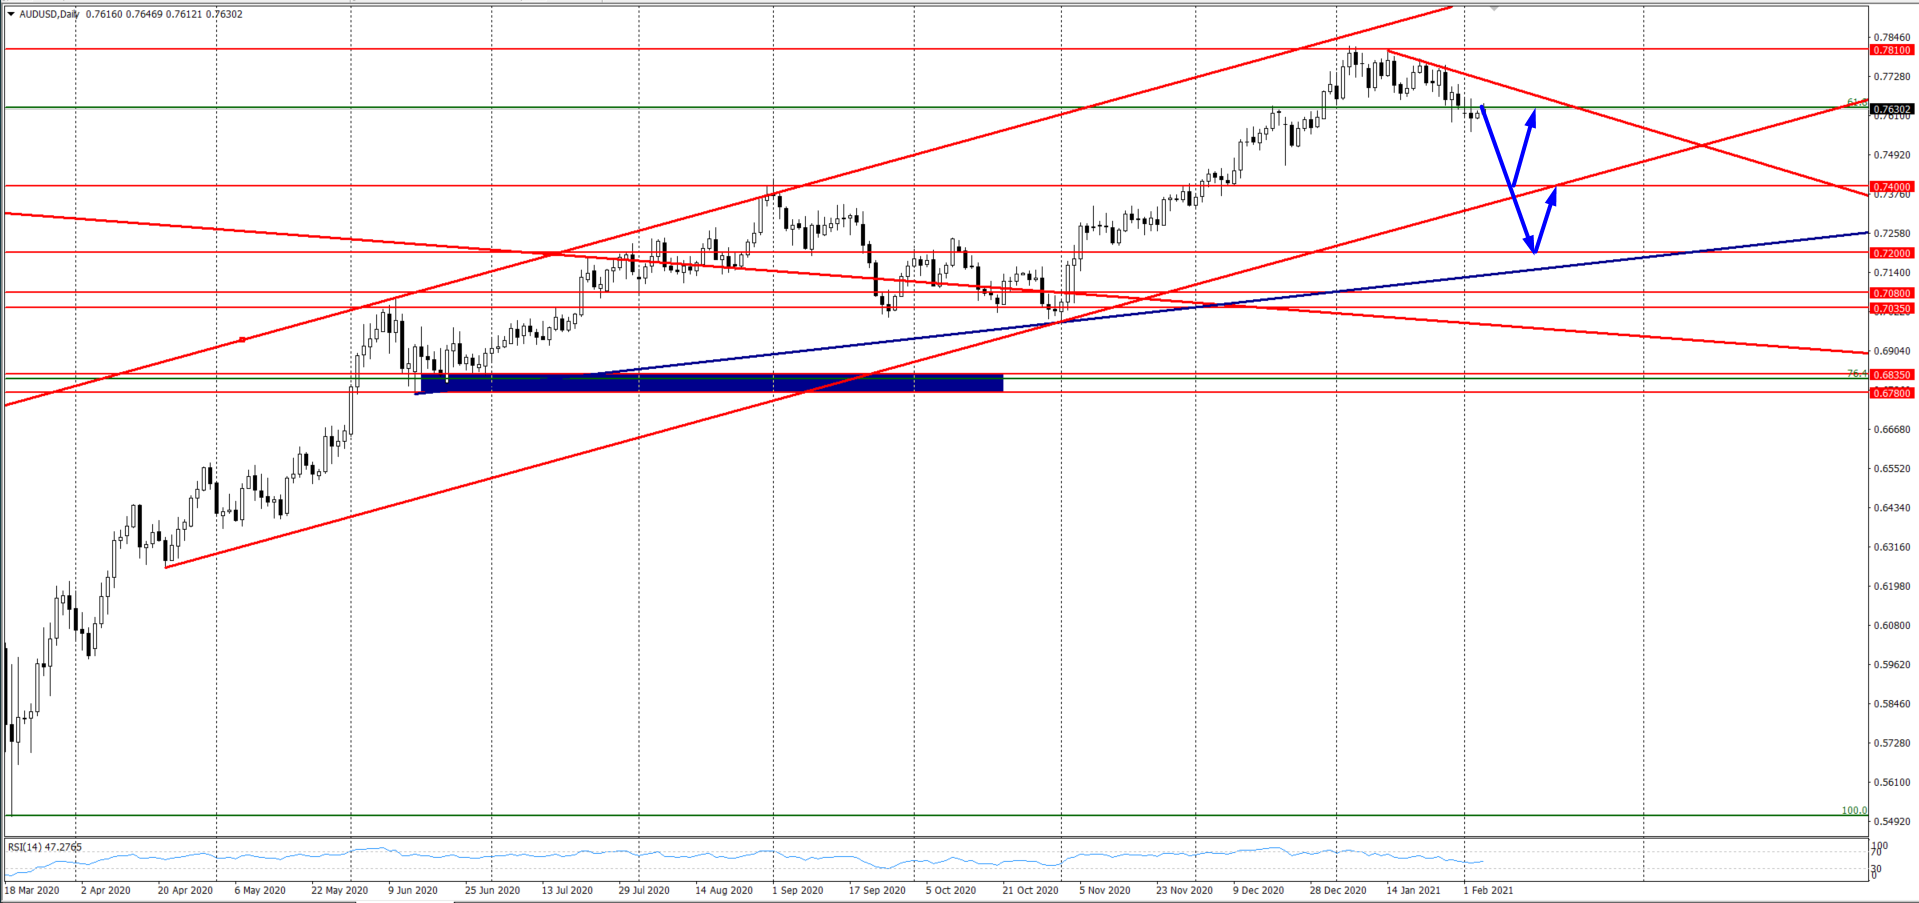Click the upper blue arrowhead near green line
This screenshot has width=1919, height=903.
pyautogui.click(x=1530, y=118)
